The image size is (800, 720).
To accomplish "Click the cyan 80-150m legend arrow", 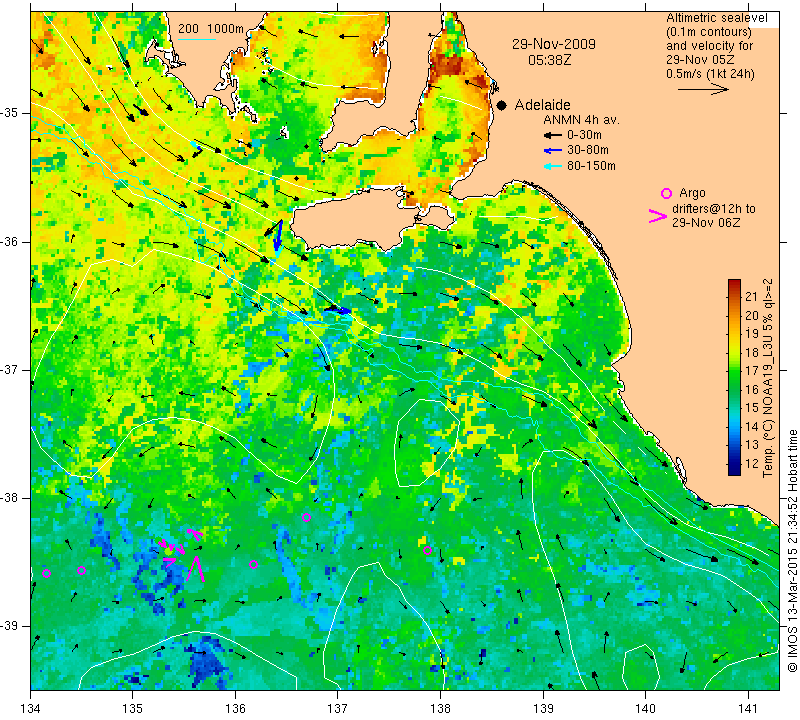I will tap(553, 166).
